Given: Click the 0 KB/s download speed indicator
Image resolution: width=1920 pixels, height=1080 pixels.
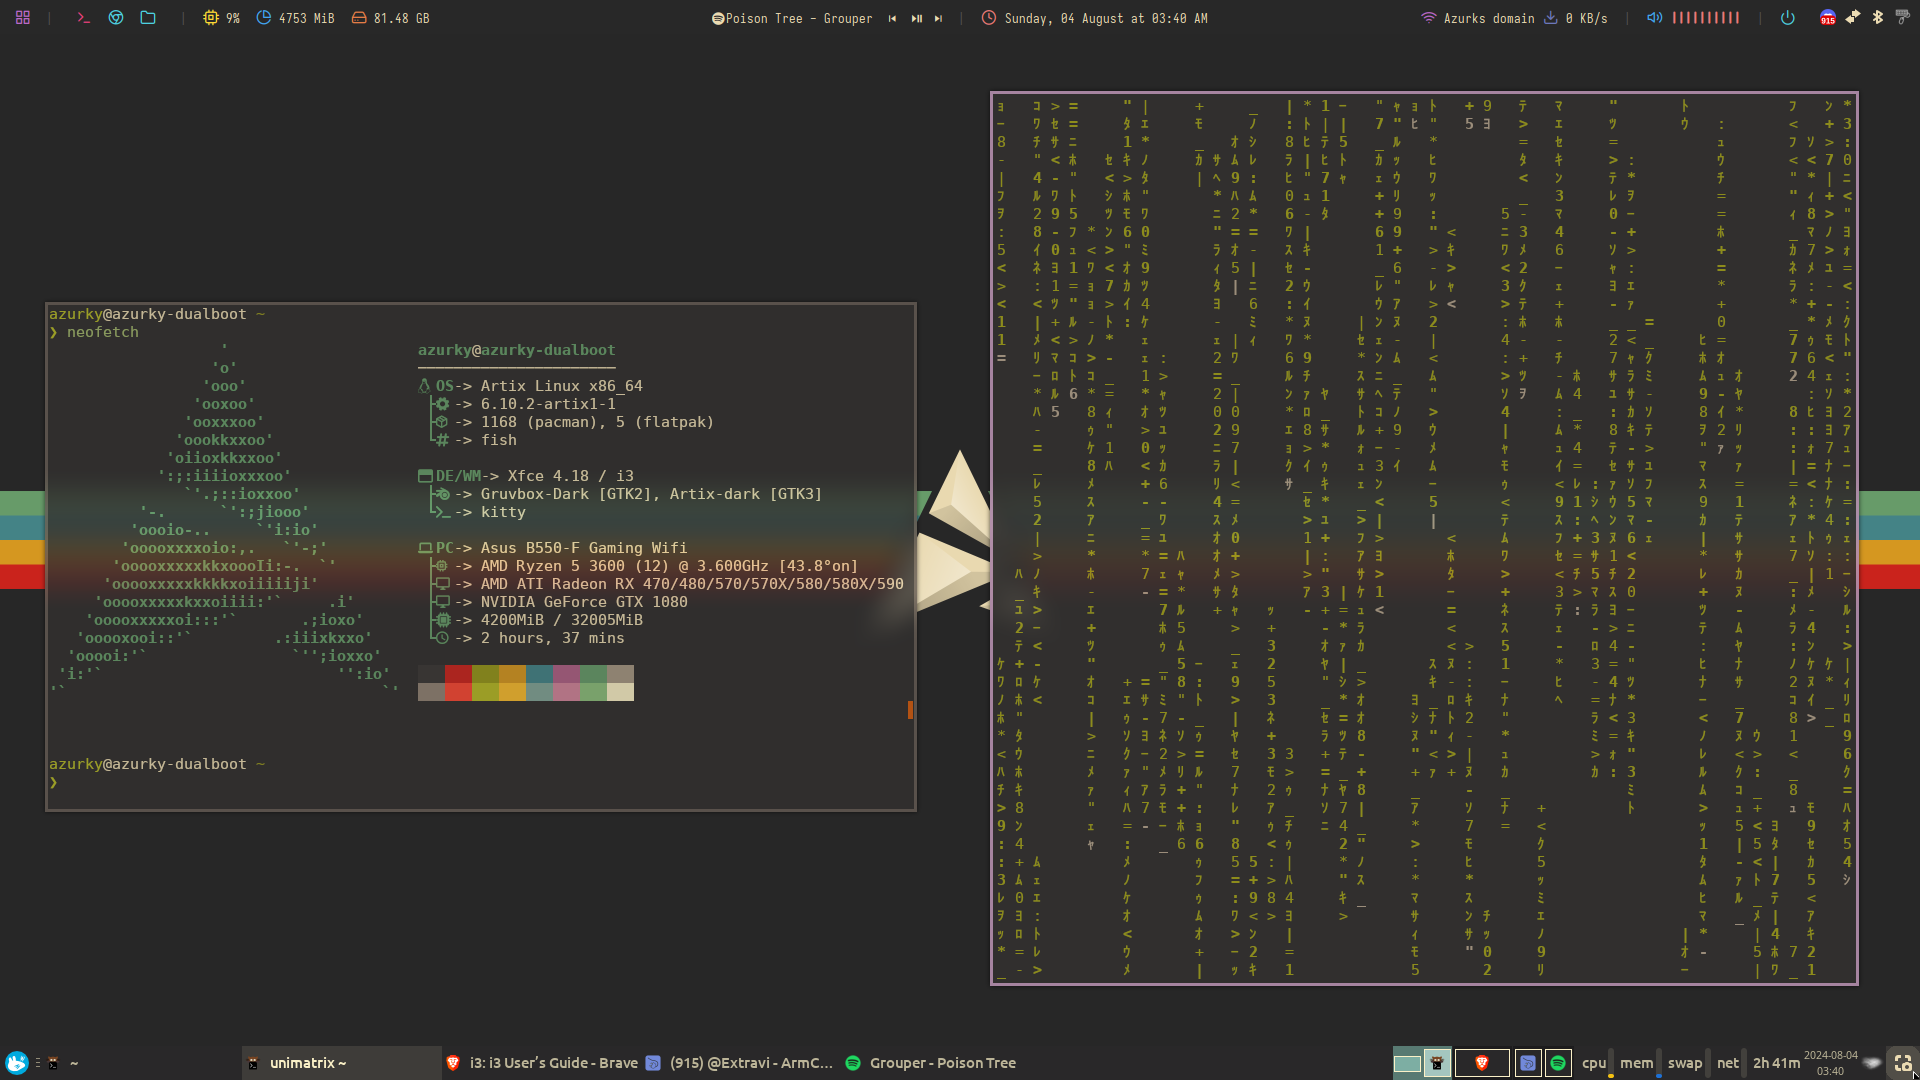Looking at the screenshot, I should [x=1576, y=18].
